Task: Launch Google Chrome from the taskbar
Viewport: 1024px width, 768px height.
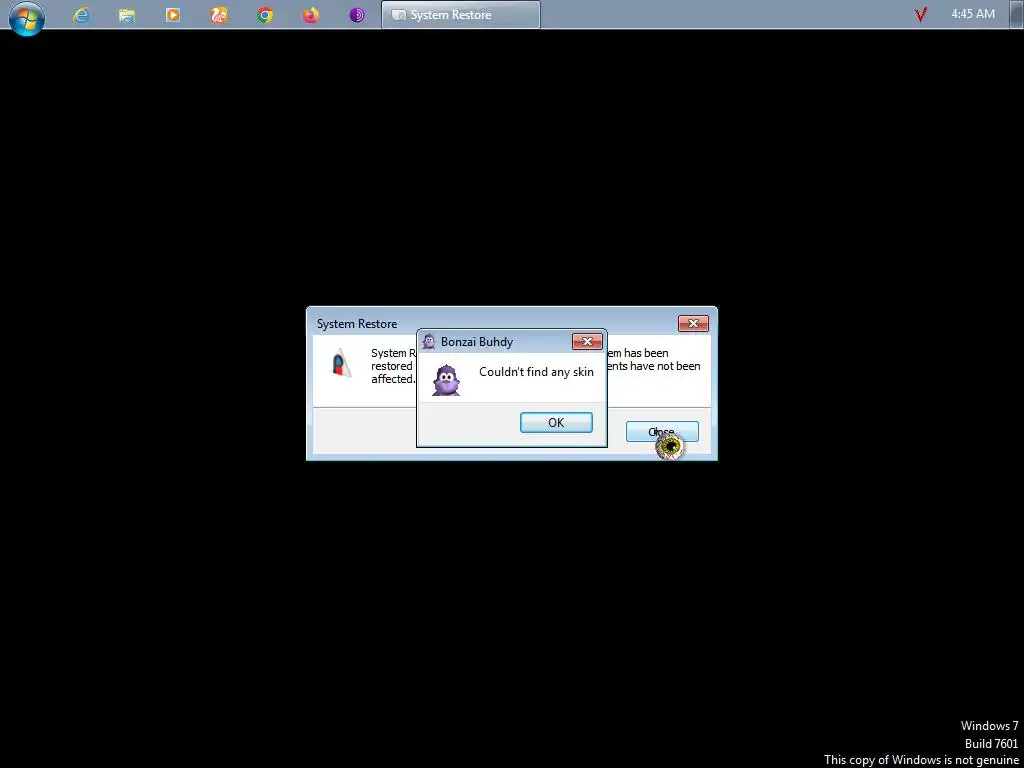Action: 264,14
